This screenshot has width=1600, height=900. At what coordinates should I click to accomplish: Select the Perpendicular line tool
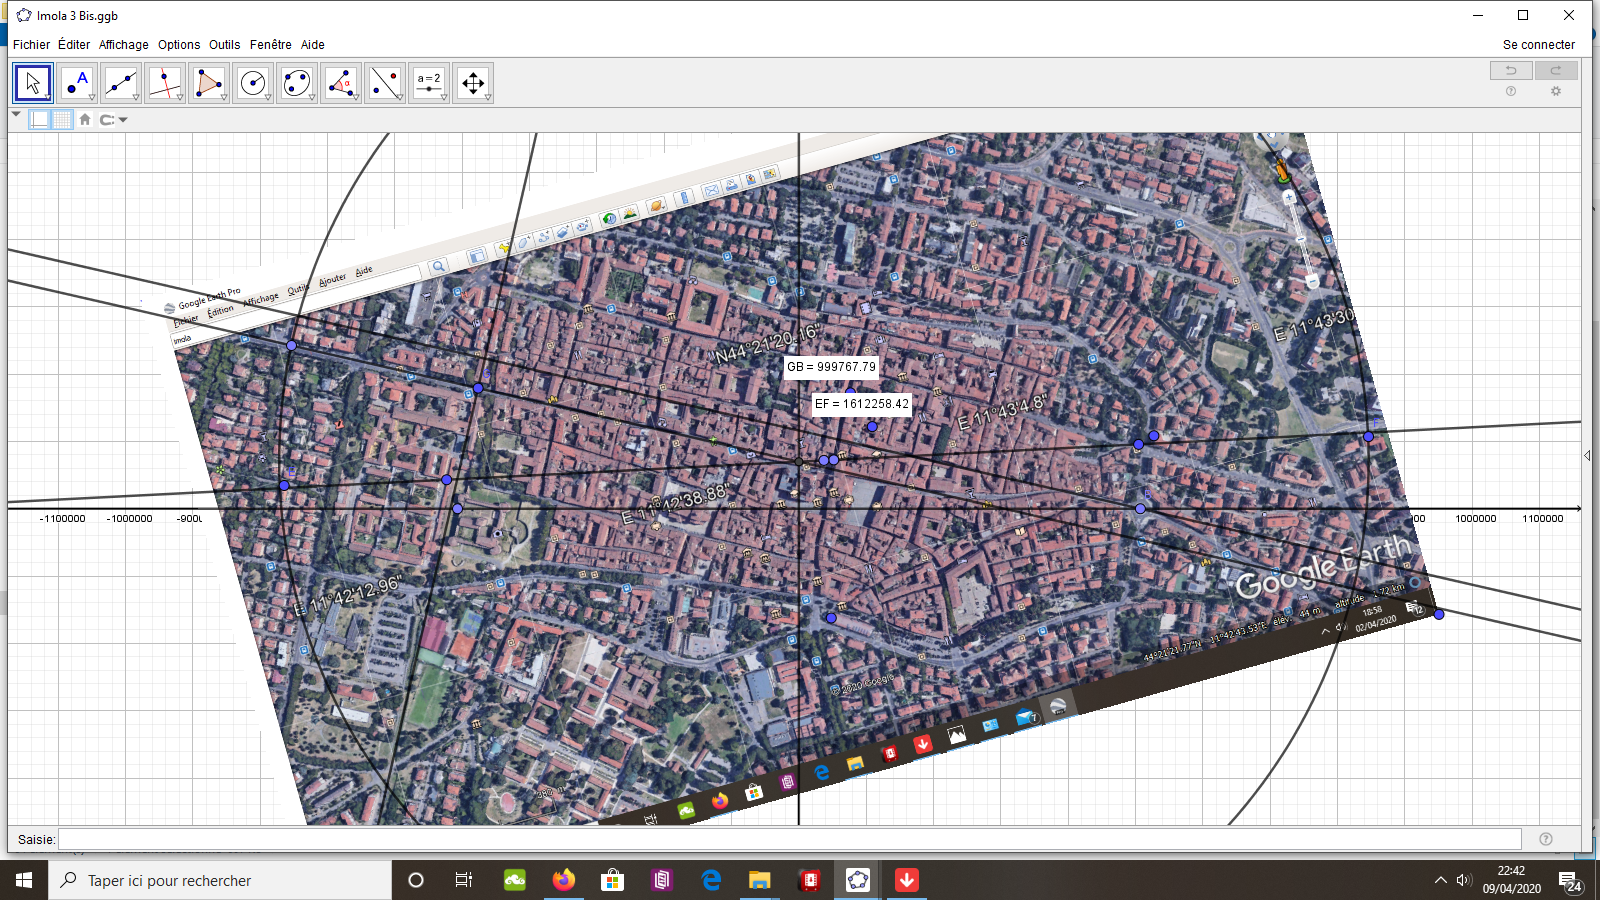(165, 83)
